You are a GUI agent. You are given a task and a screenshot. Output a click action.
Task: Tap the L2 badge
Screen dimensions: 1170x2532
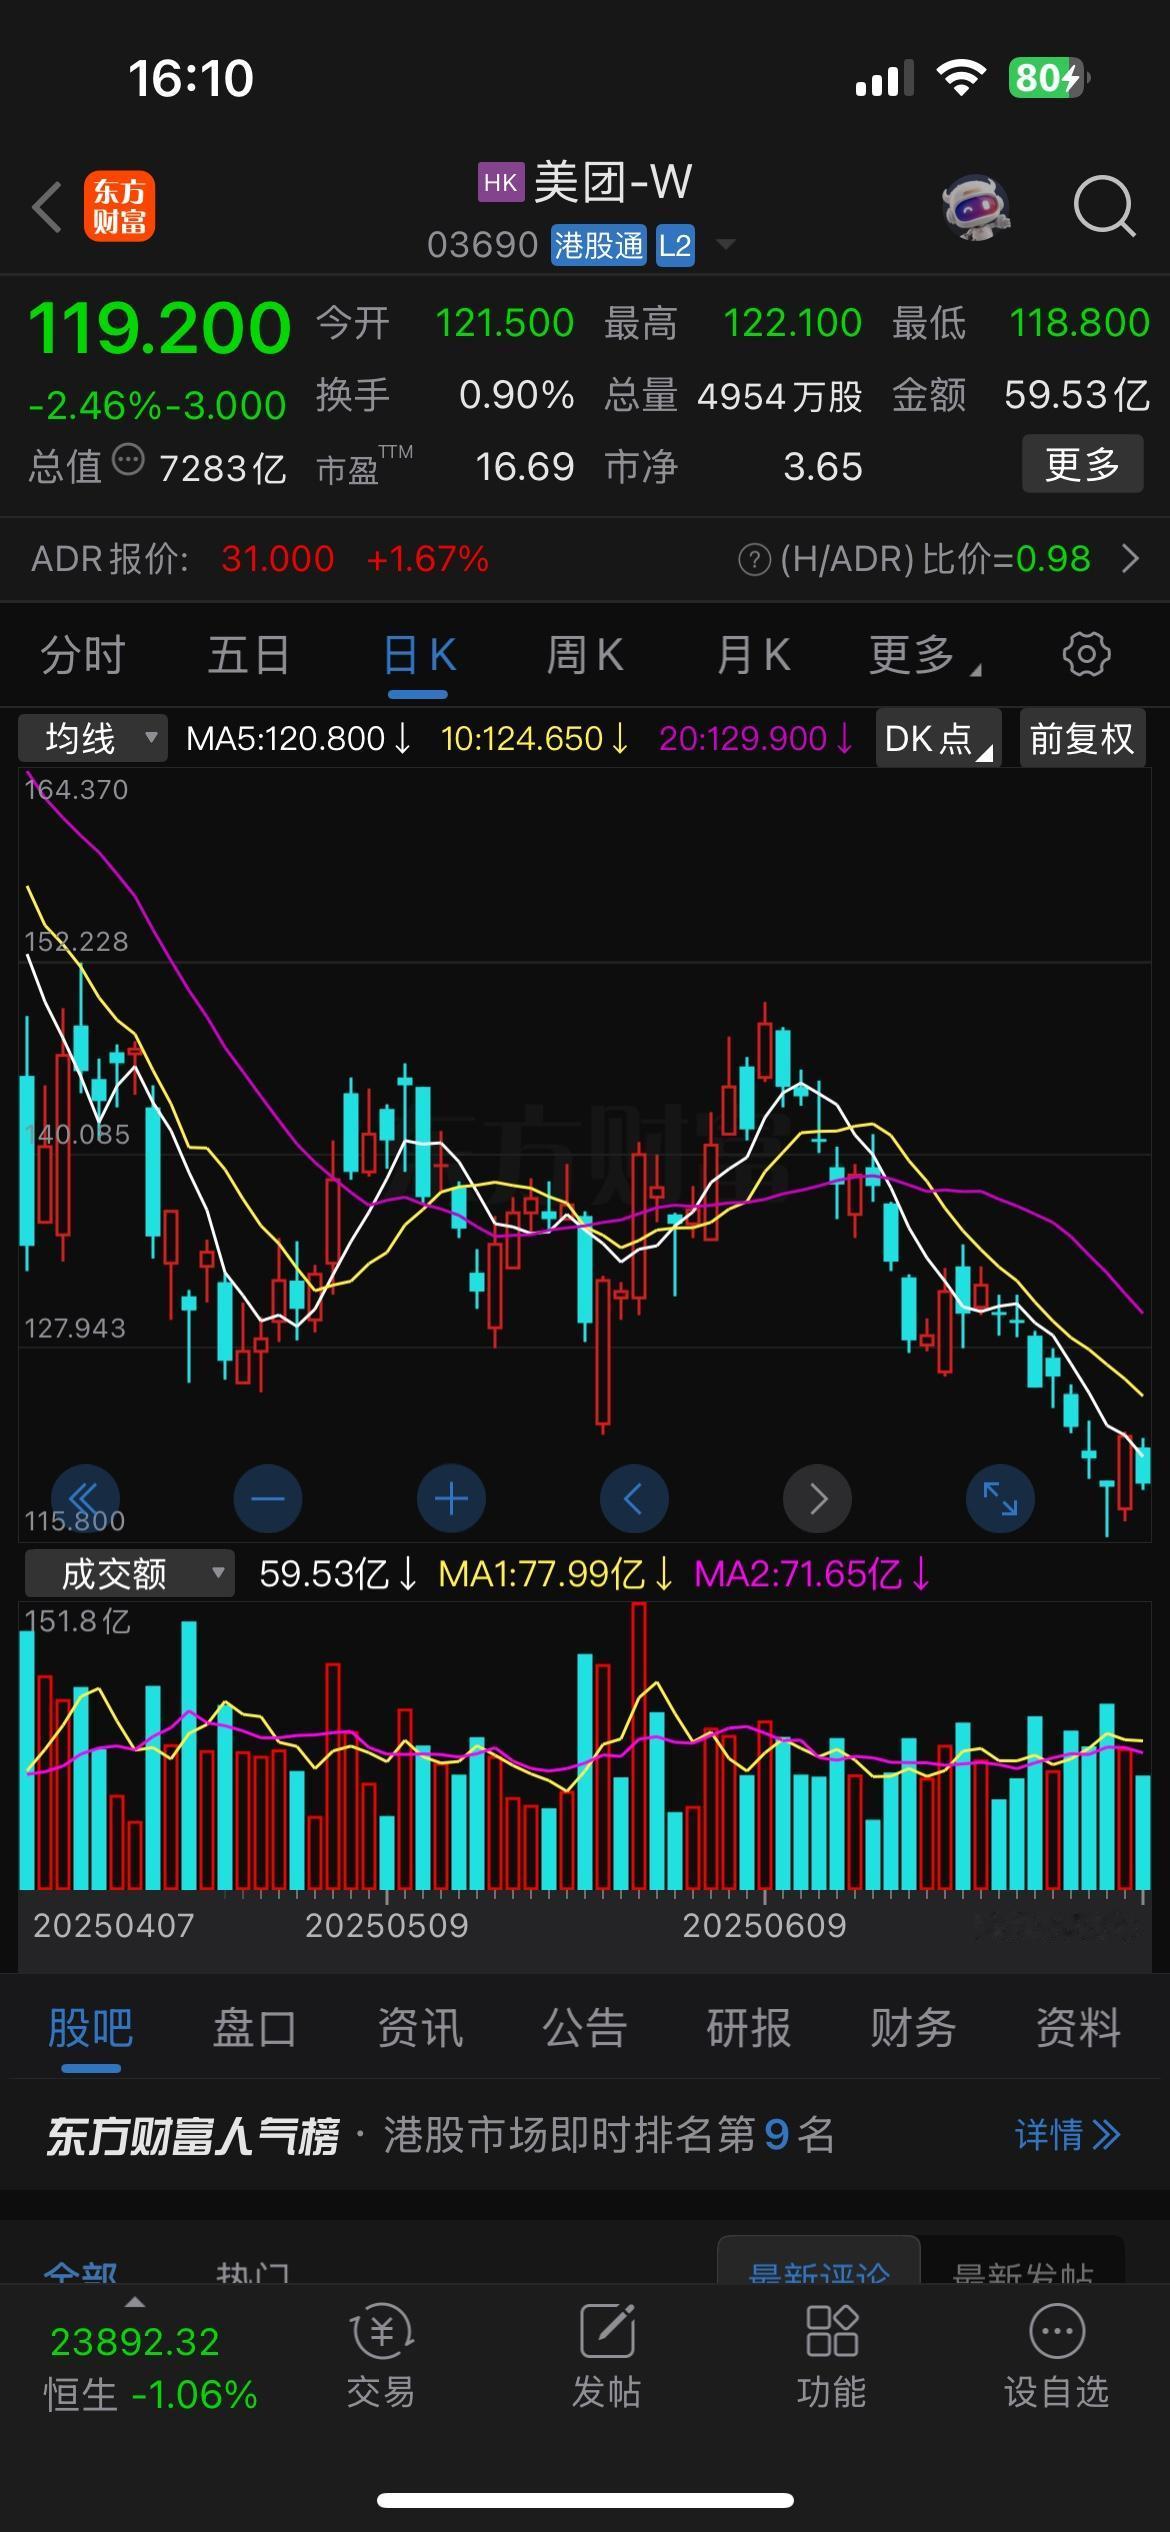pos(674,246)
